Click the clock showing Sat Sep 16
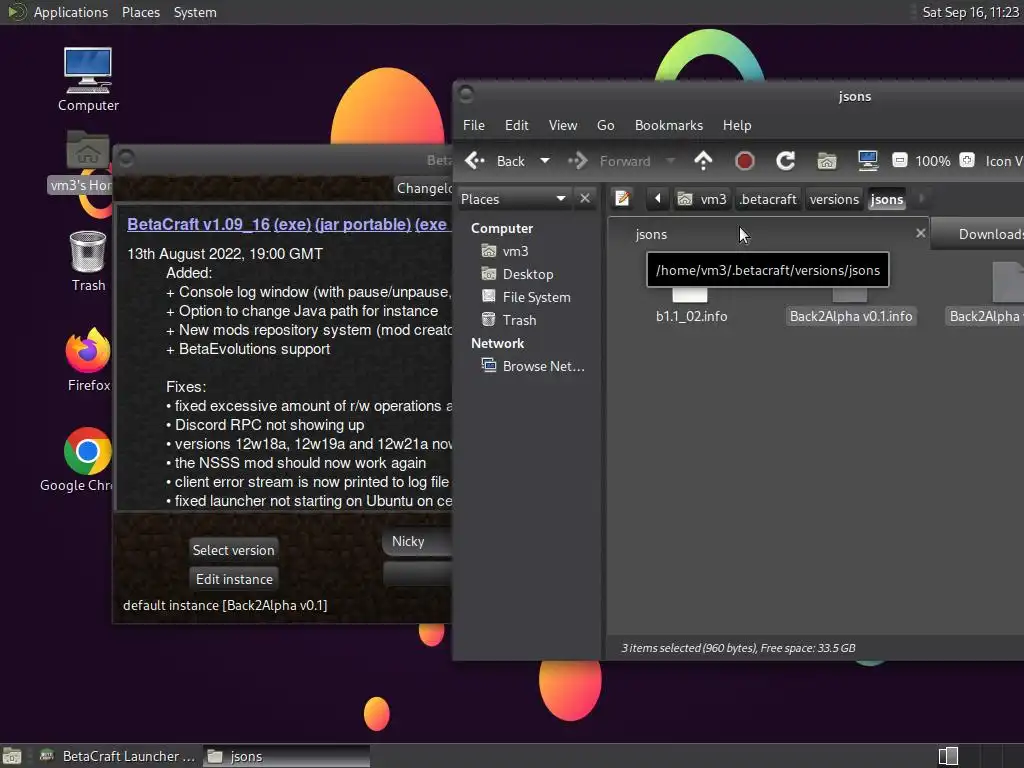The width and height of the screenshot is (1024, 768). tap(969, 12)
